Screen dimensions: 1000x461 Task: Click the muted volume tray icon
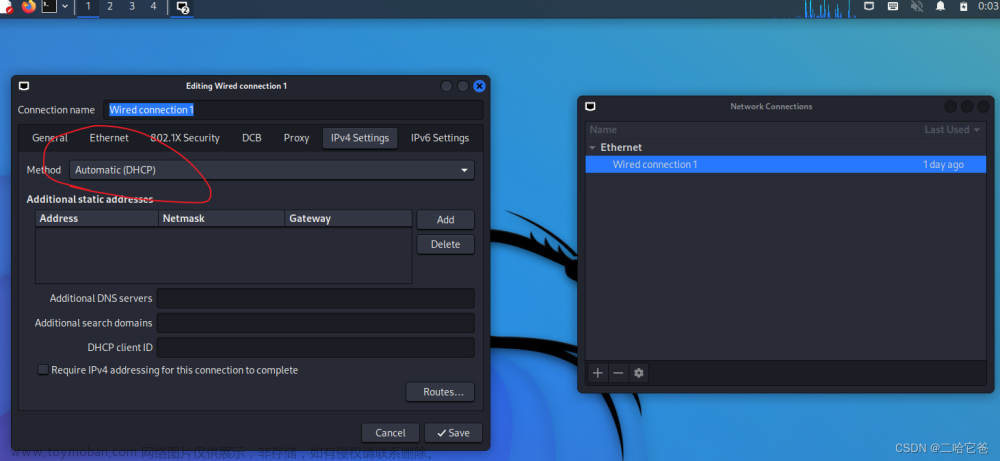pyautogui.click(x=917, y=6)
